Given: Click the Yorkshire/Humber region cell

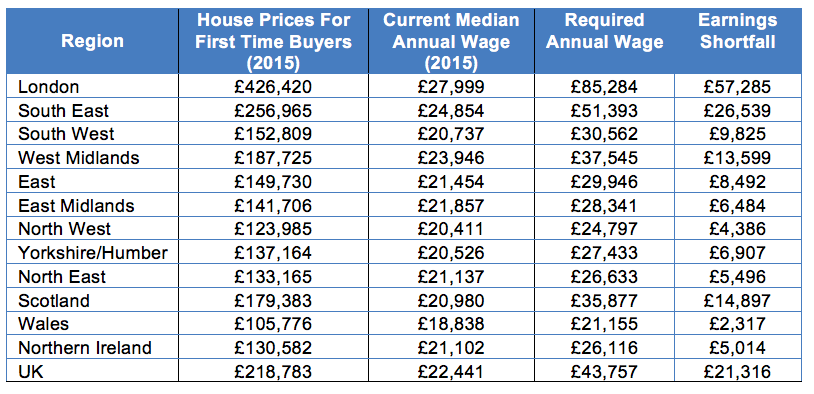Looking at the screenshot, I should click(93, 253).
